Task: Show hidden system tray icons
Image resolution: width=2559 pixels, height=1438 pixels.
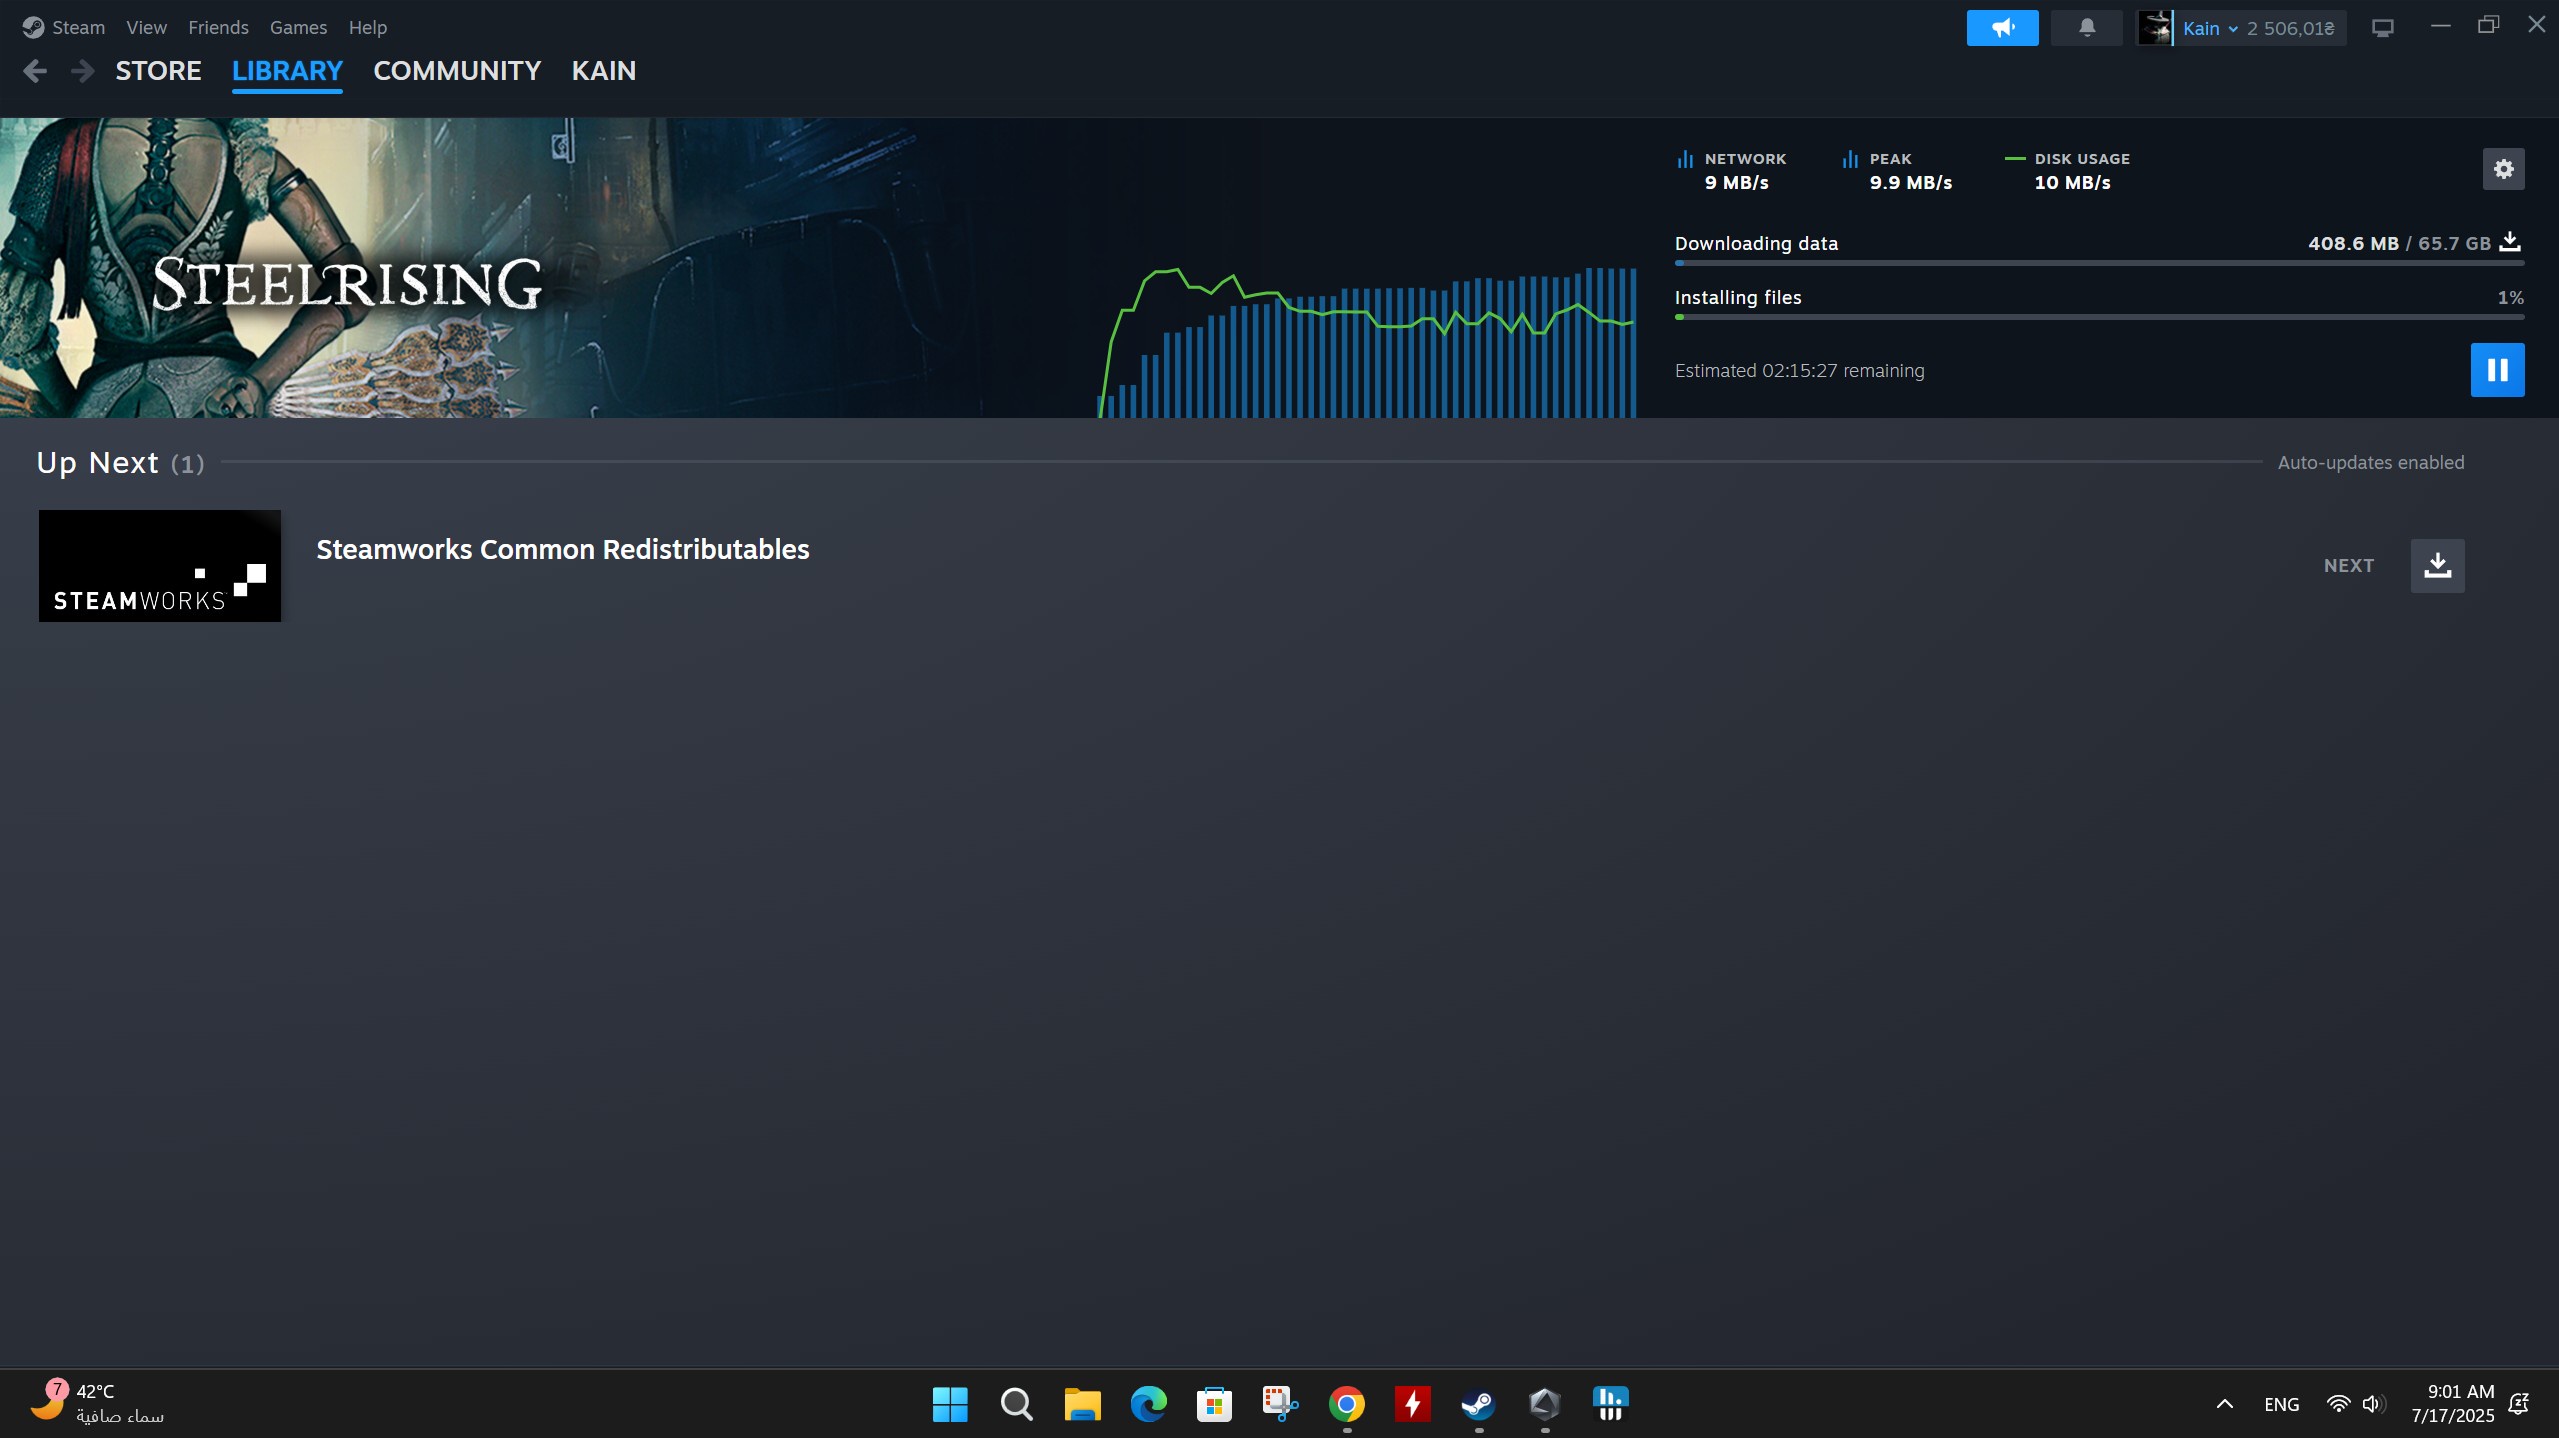Action: coord(2224,1404)
